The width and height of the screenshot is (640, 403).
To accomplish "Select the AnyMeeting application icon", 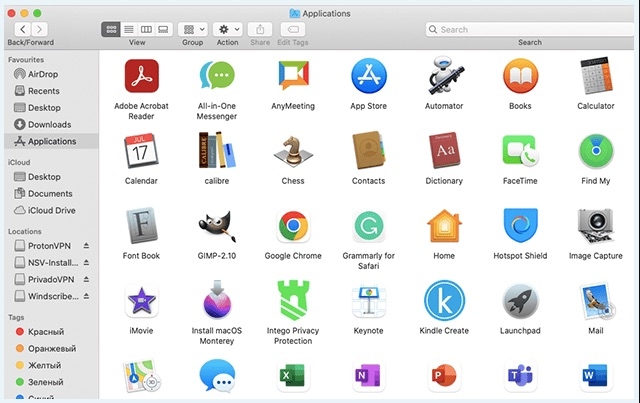I will tap(293, 76).
